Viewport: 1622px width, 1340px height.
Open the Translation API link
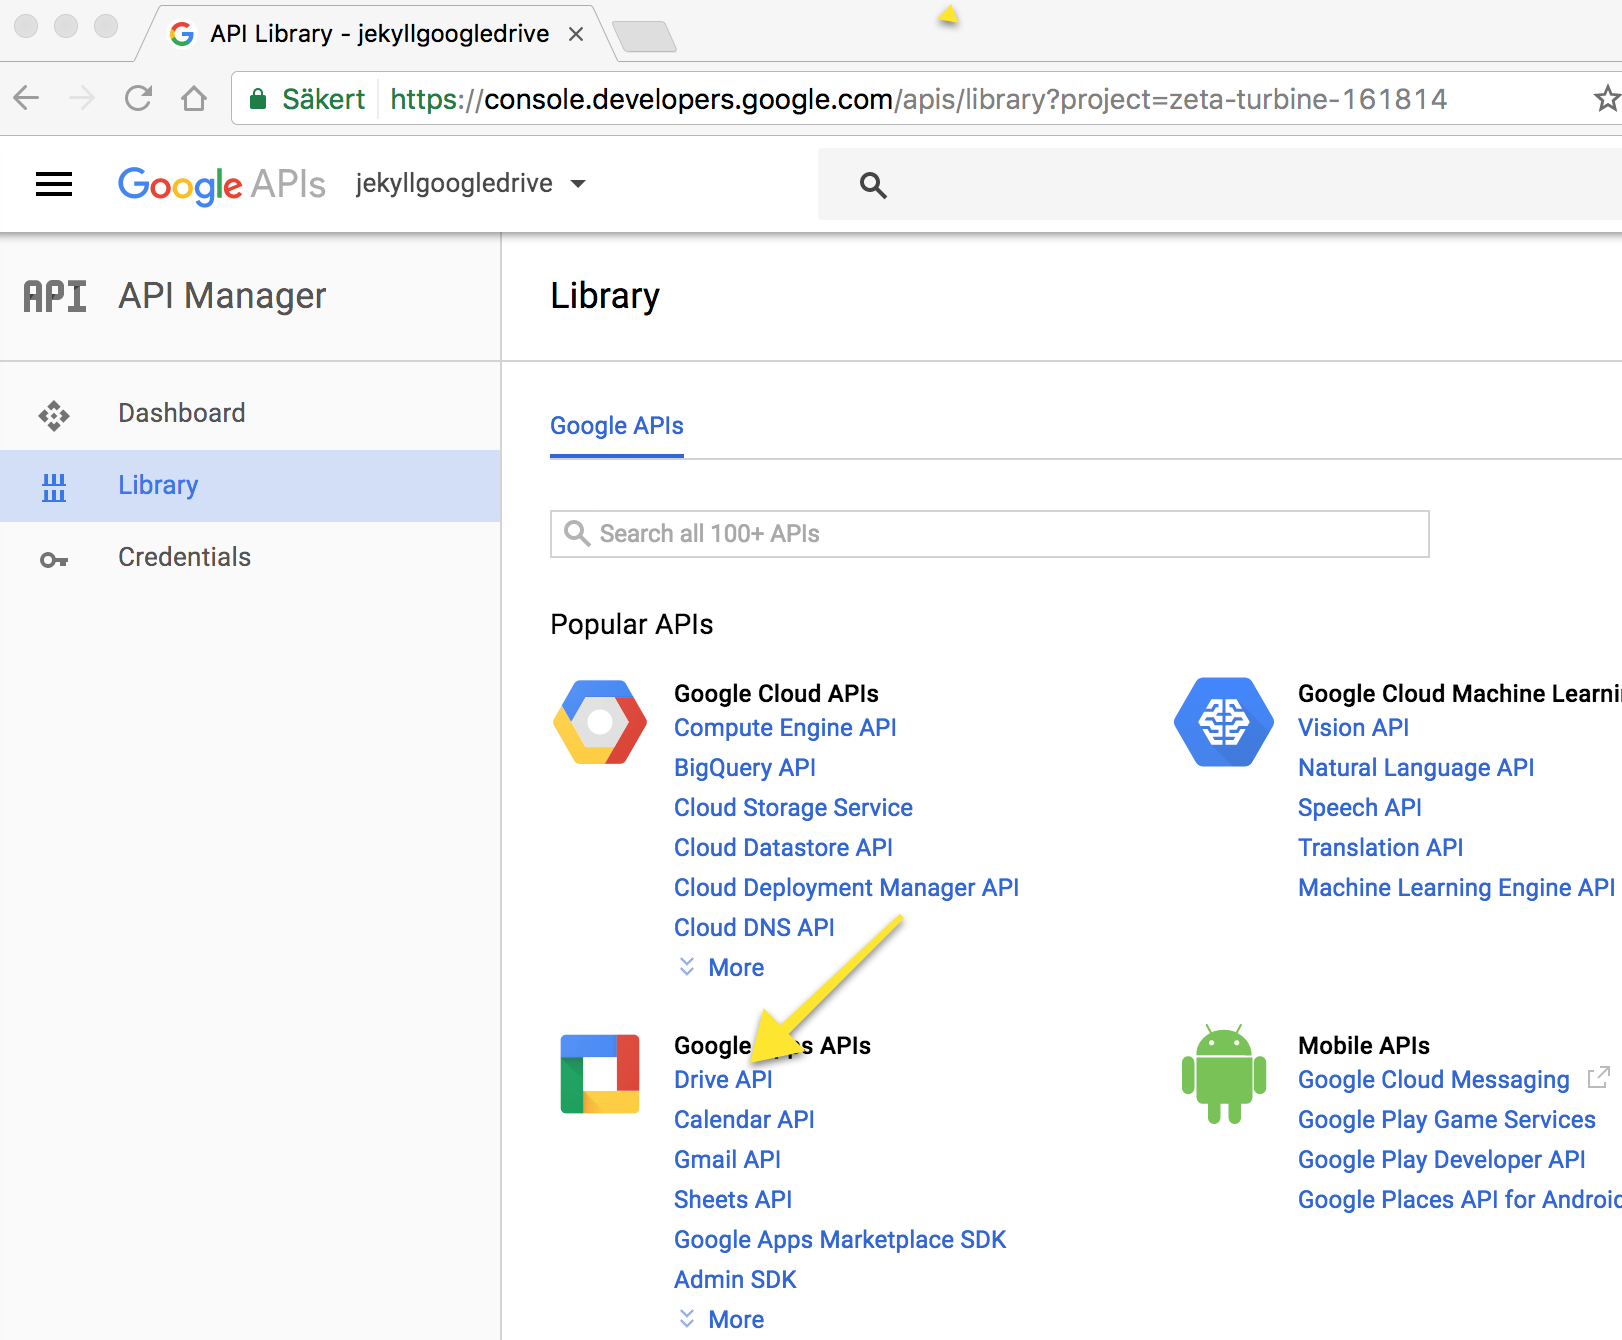pyautogui.click(x=1380, y=848)
